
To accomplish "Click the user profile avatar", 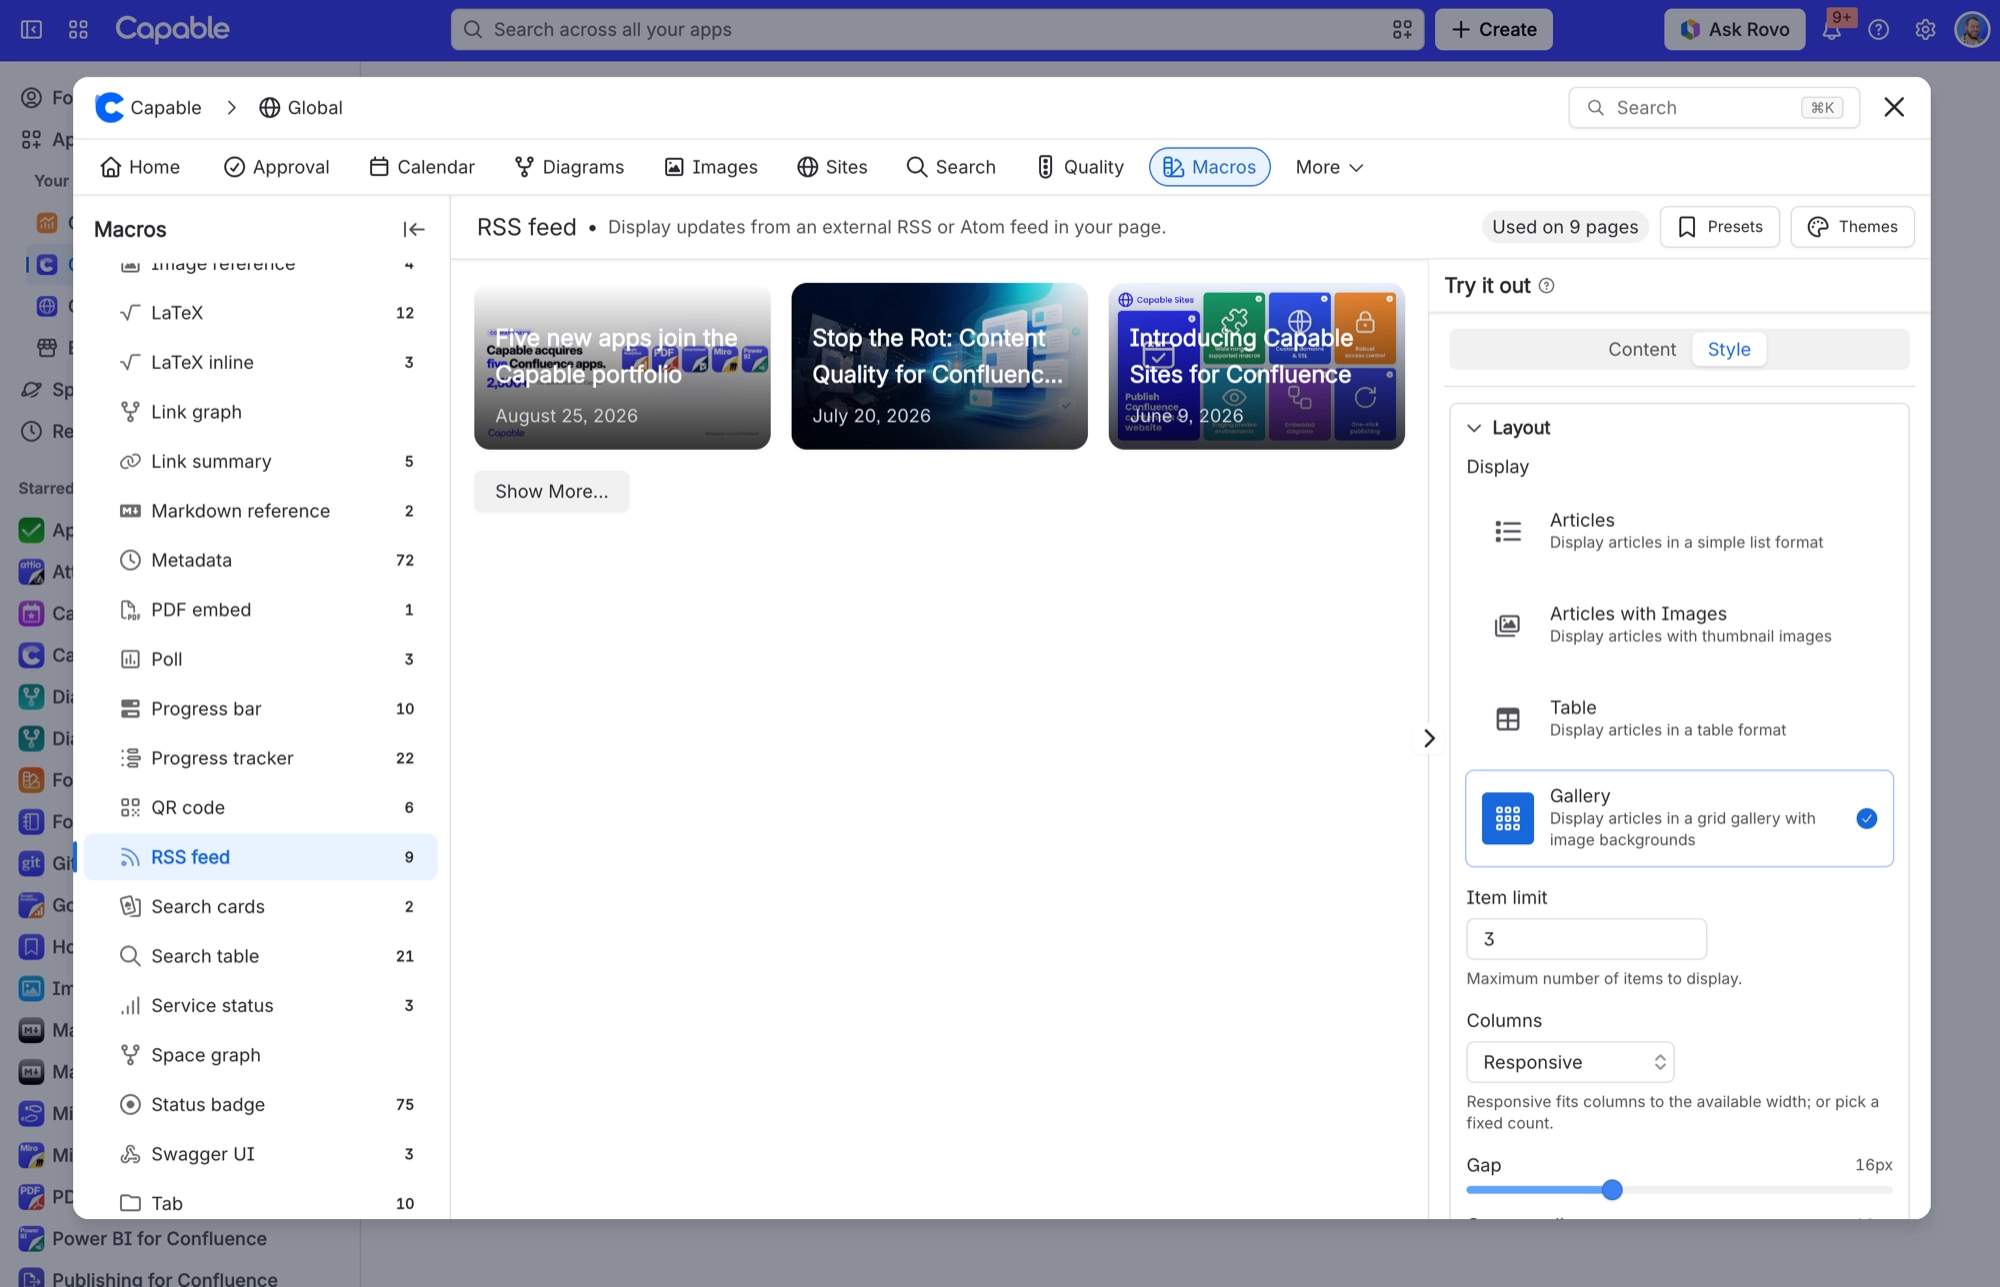I will tap(1972, 30).
